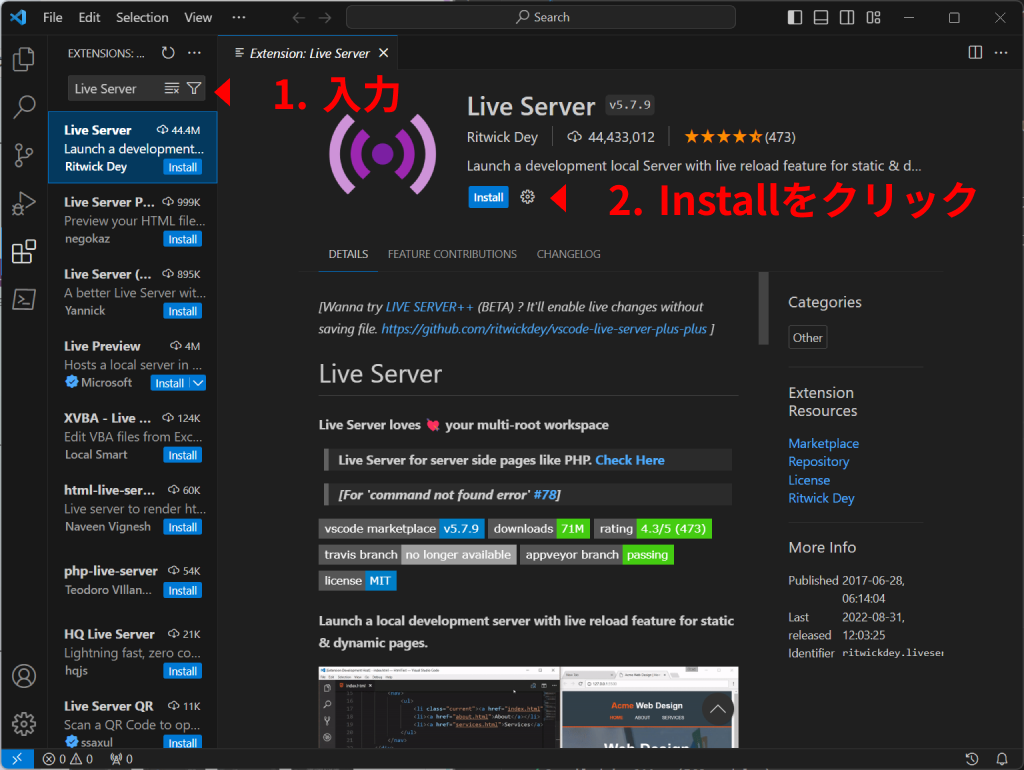Open the Edit menu
This screenshot has height=770, width=1024.
89,18
